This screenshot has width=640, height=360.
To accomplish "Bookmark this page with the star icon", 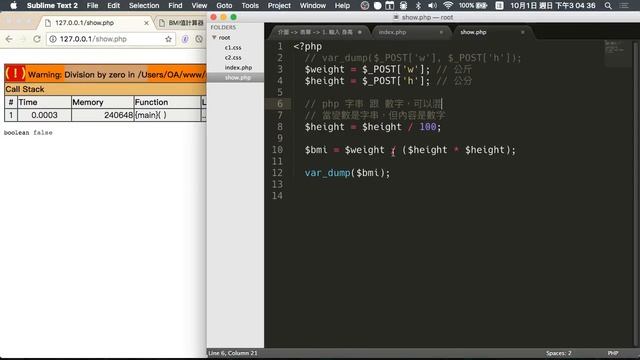I will tap(169, 39).
